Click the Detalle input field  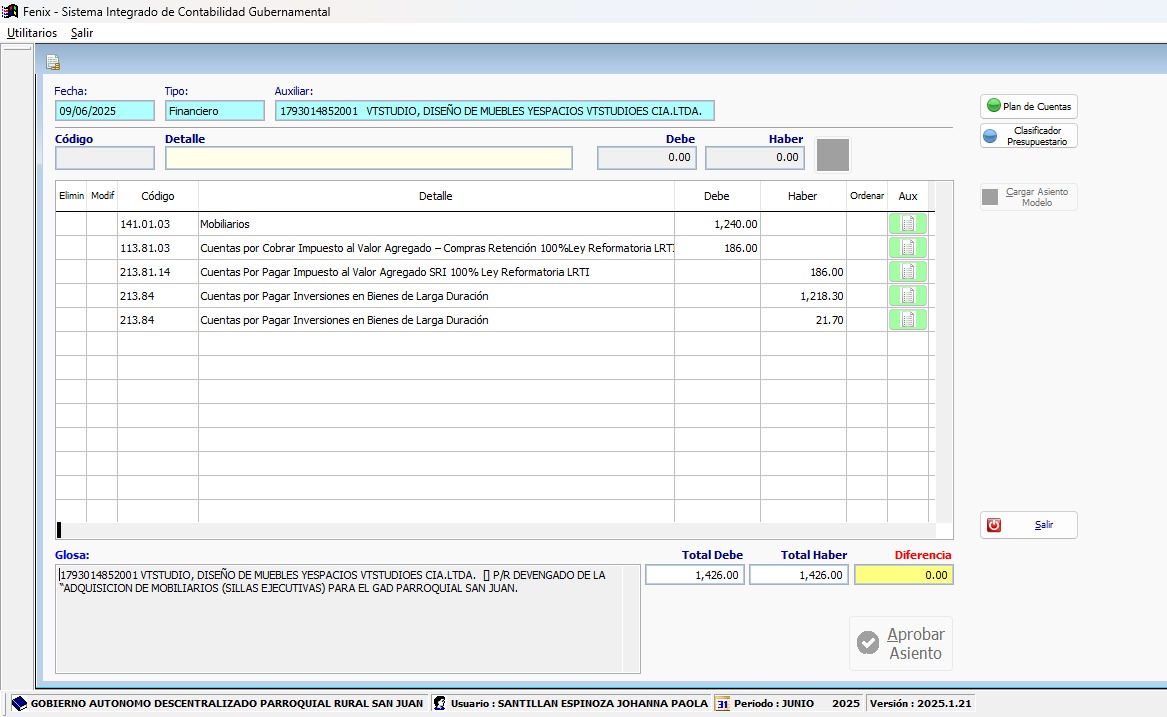coord(369,158)
